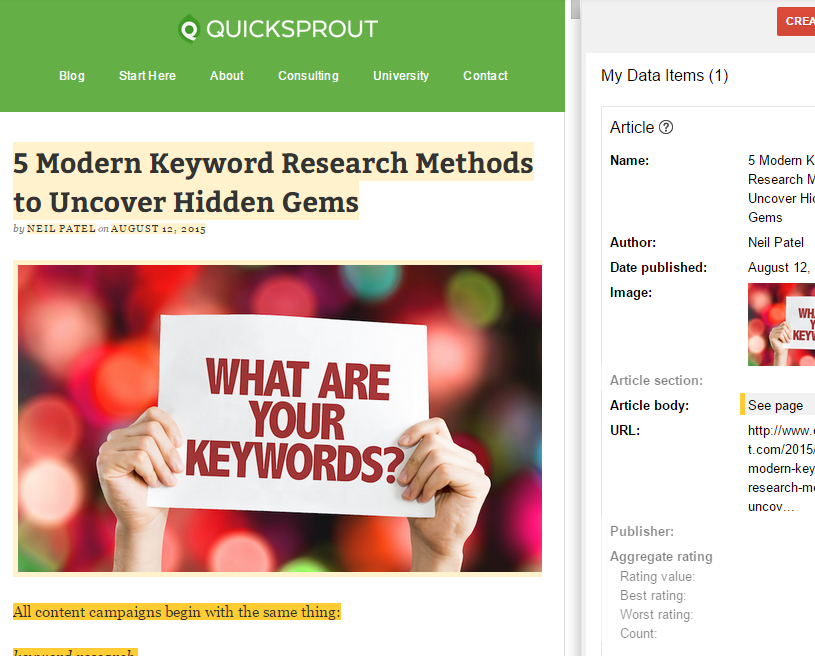This screenshot has height=656, width=815.
Task: Open the Blog menu item
Action: [x=72, y=76]
